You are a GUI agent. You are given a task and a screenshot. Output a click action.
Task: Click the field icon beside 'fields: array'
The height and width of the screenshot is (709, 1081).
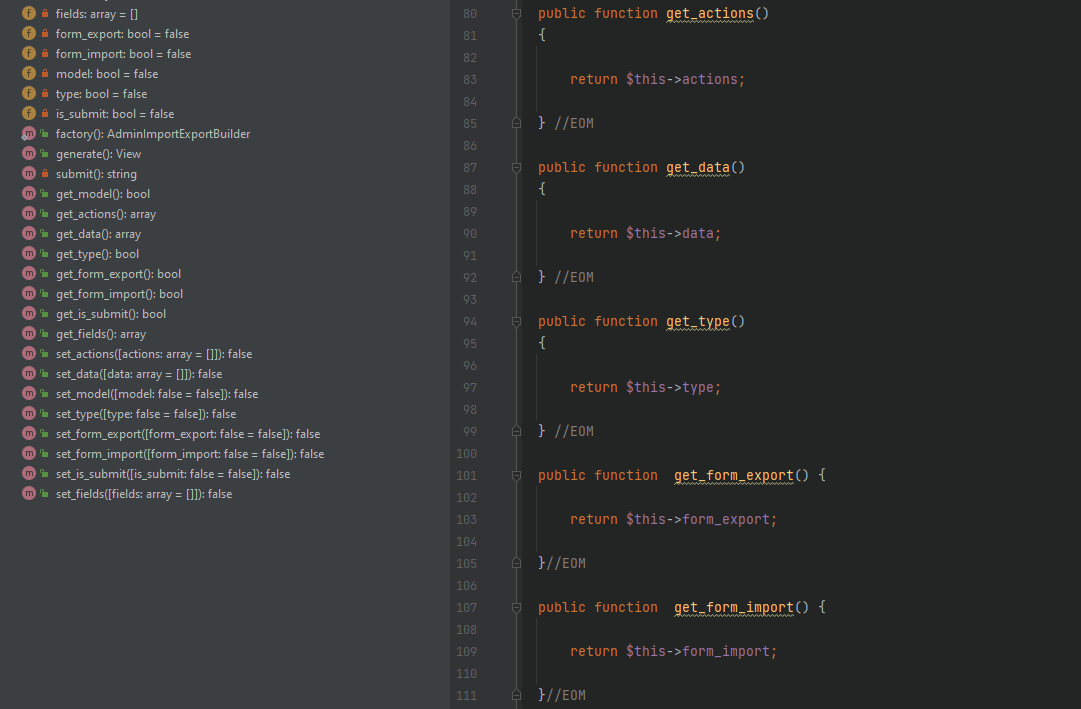pos(29,14)
